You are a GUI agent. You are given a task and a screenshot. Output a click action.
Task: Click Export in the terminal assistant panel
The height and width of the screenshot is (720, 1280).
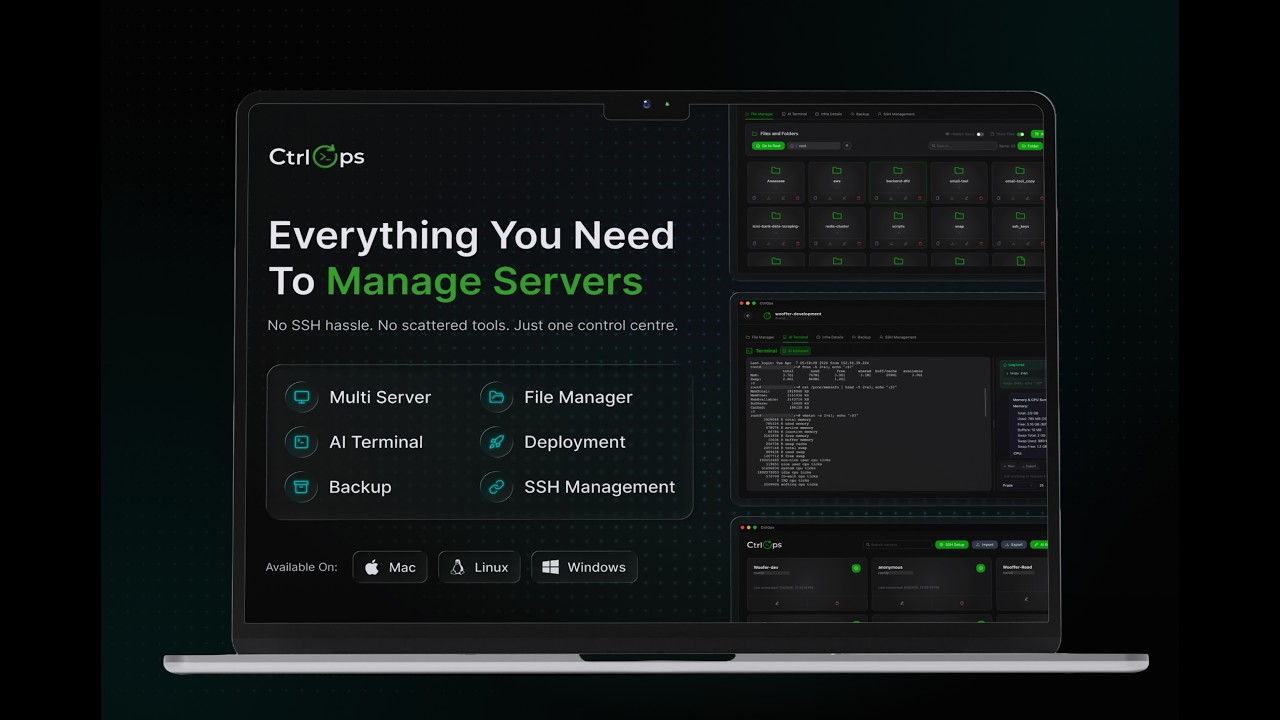click(1030, 466)
